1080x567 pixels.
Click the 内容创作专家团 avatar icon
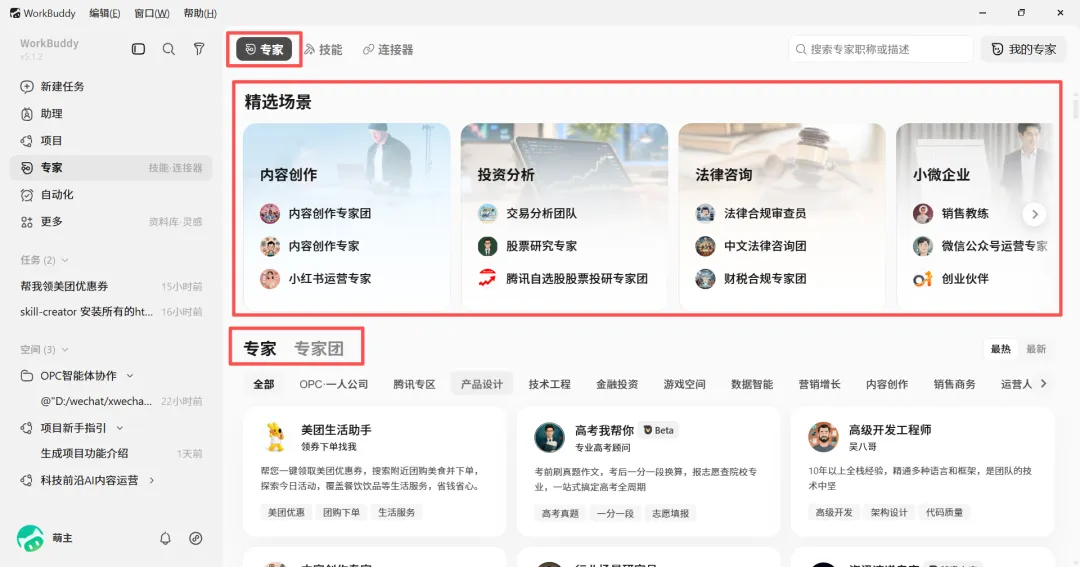click(270, 214)
